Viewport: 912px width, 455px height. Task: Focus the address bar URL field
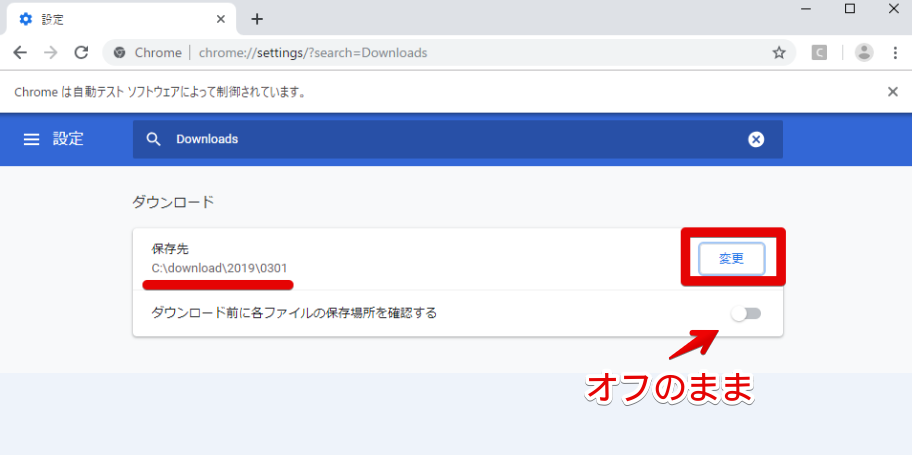click(x=449, y=53)
